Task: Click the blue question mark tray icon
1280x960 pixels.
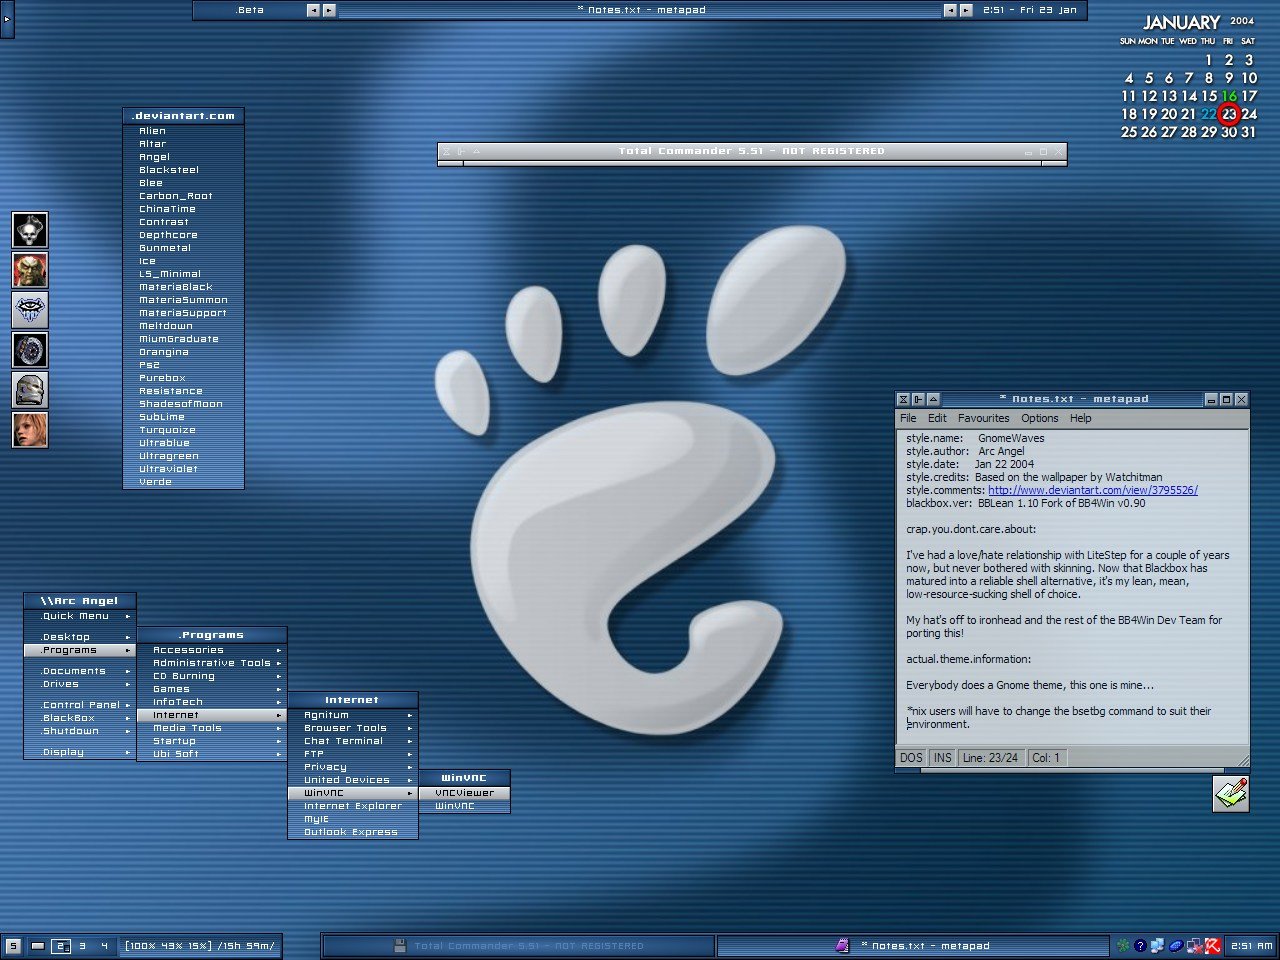Action: [x=1140, y=945]
